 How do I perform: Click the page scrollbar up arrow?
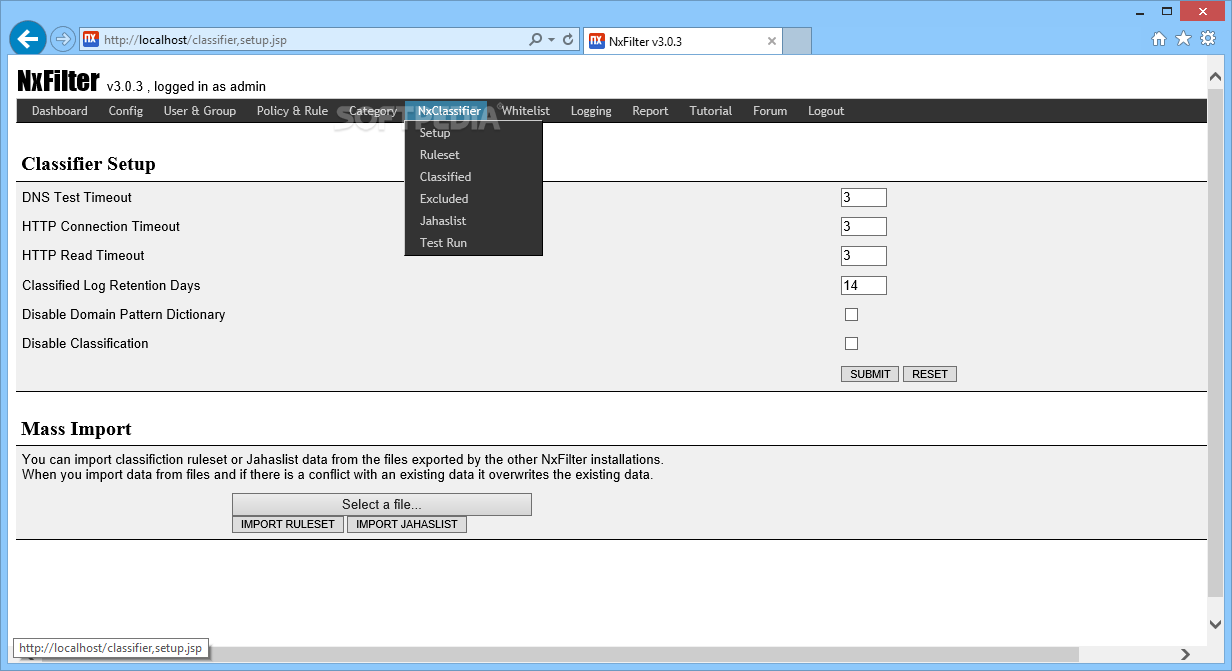pyautogui.click(x=1215, y=76)
